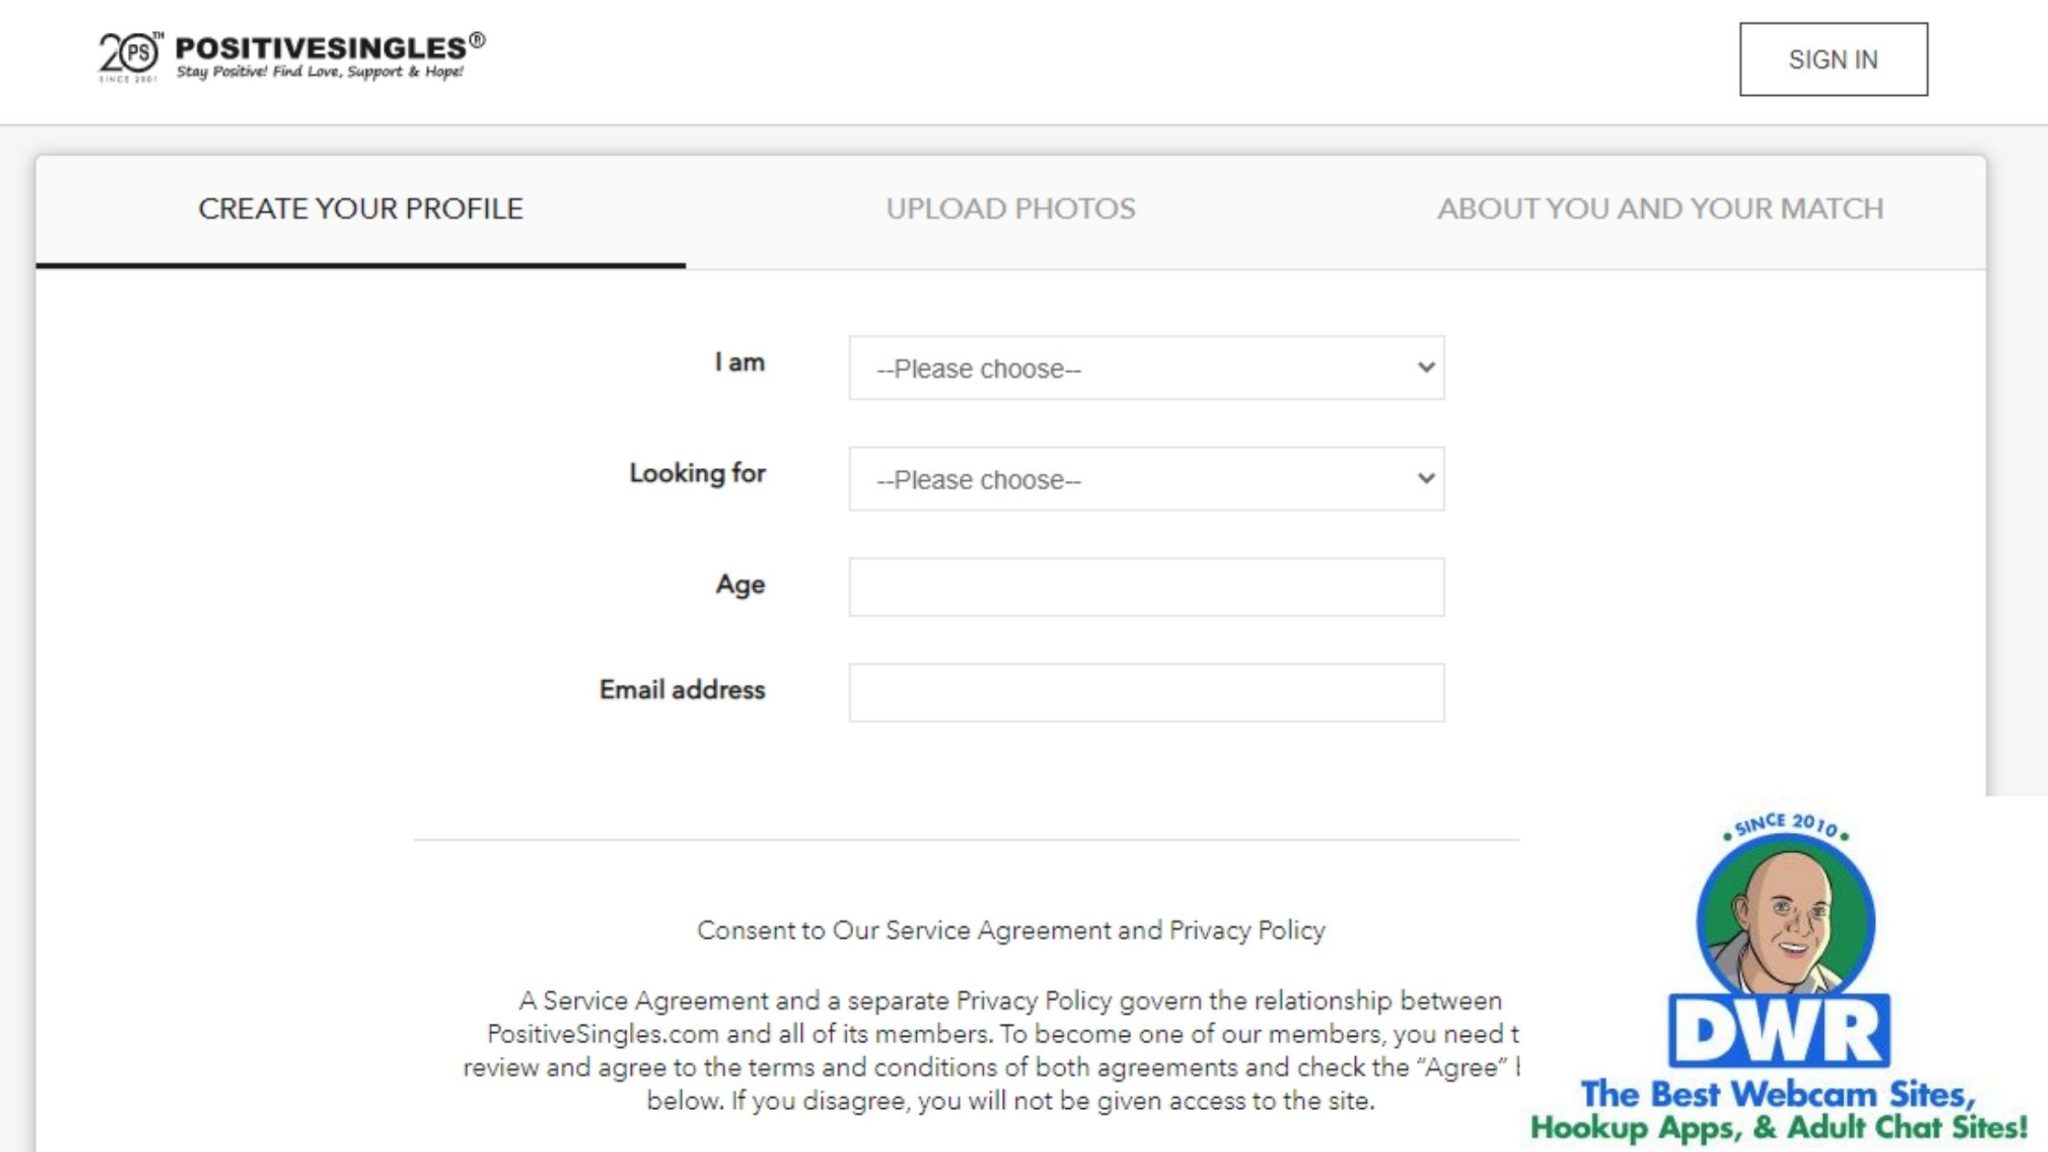2048x1152 pixels.
Task: Select the CREATE YOUR PROFILE tab
Action: pos(360,209)
